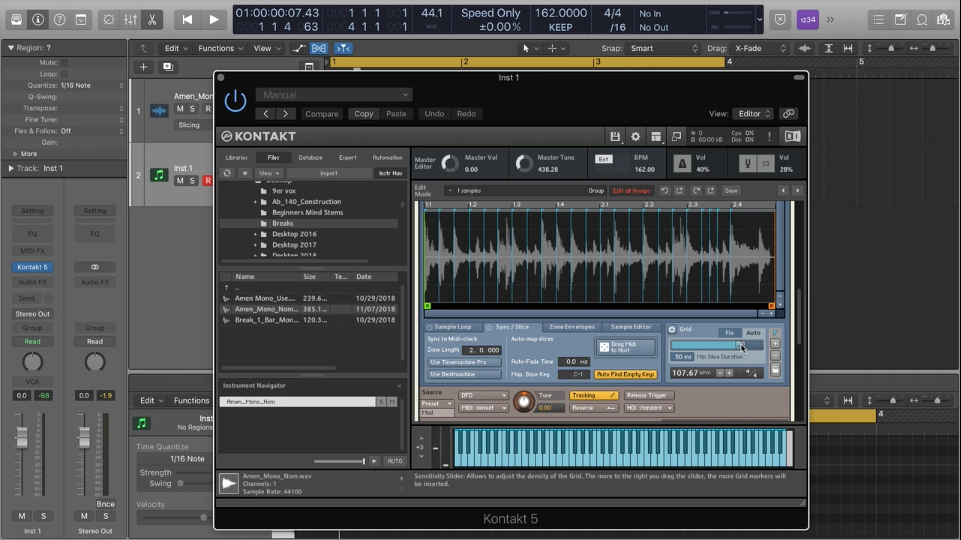The width and height of the screenshot is (961, 540).
Task: Open the Logic library panel icon
Action: point(17,20)
